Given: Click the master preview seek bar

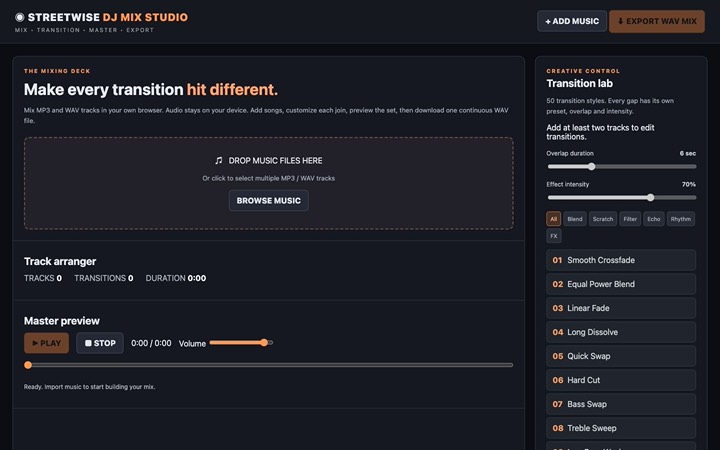Looking at the screenshot, I should [269, 365].
